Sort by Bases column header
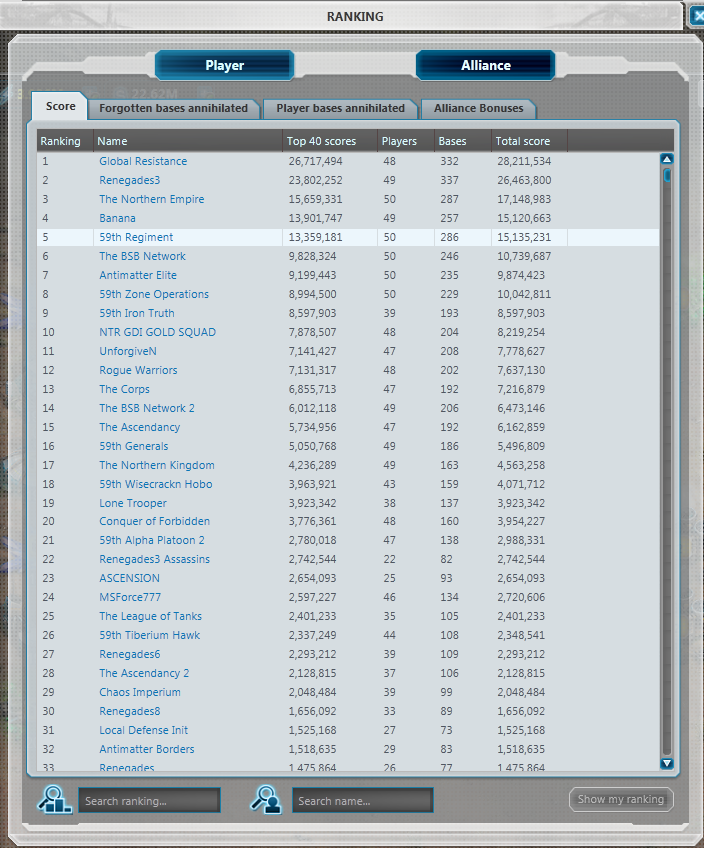 coord(463,141)
